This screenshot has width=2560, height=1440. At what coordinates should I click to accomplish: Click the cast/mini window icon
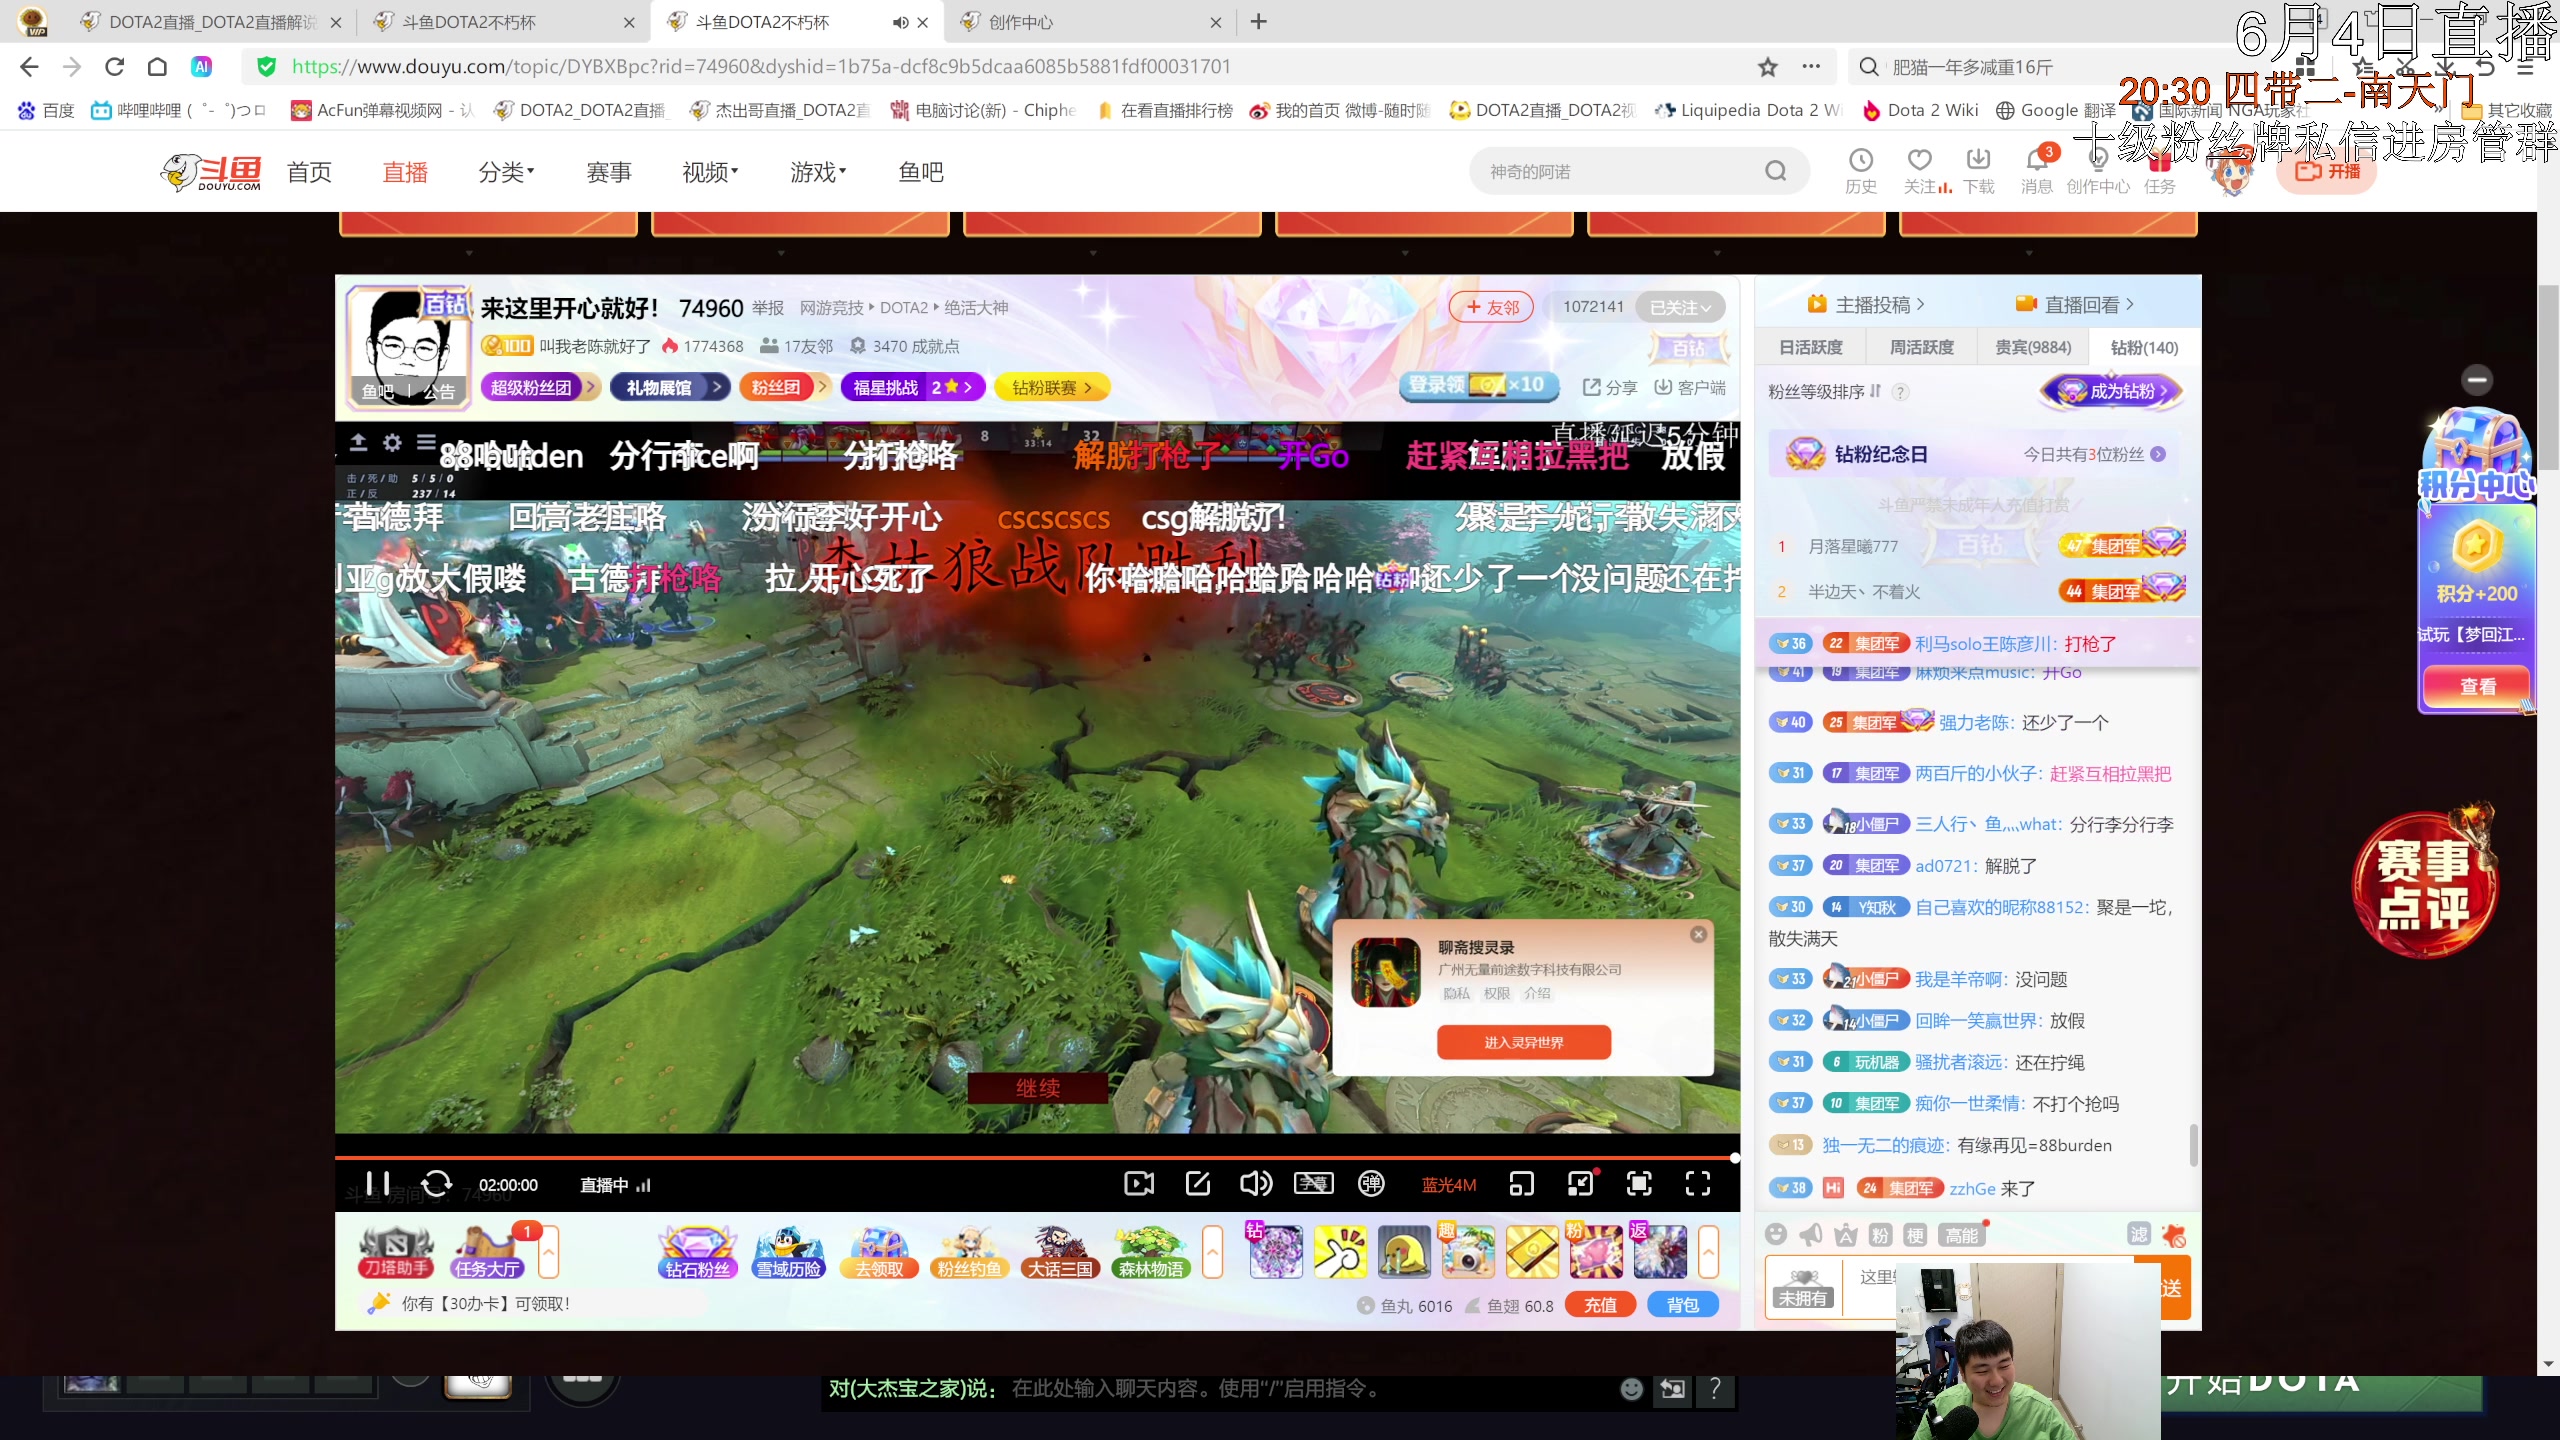pos(1521,1184)
